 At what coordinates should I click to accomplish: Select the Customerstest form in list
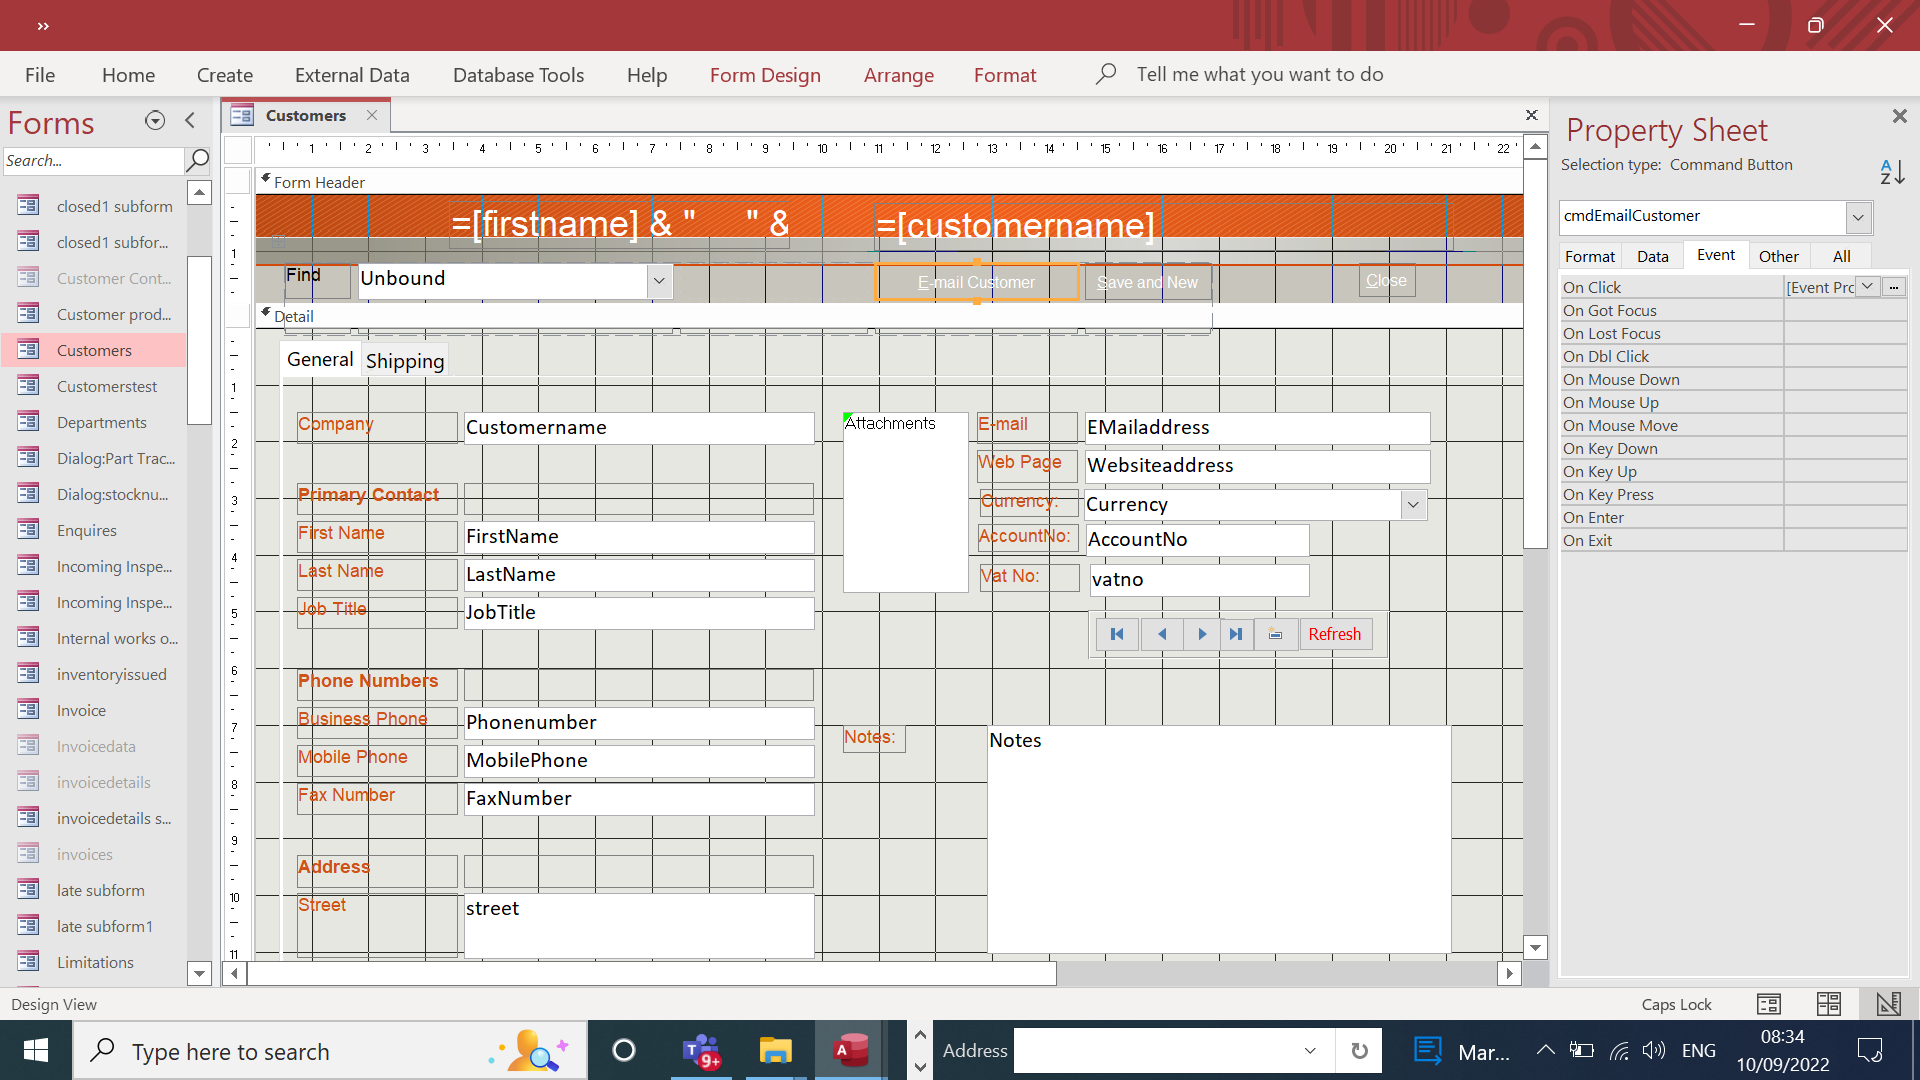107,386
